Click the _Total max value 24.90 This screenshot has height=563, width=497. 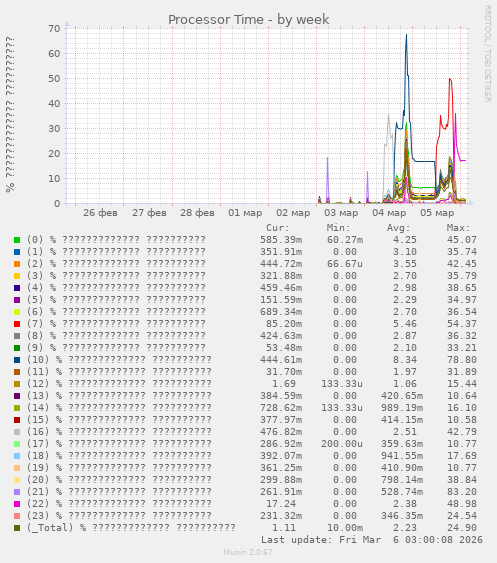coord(462,528)
